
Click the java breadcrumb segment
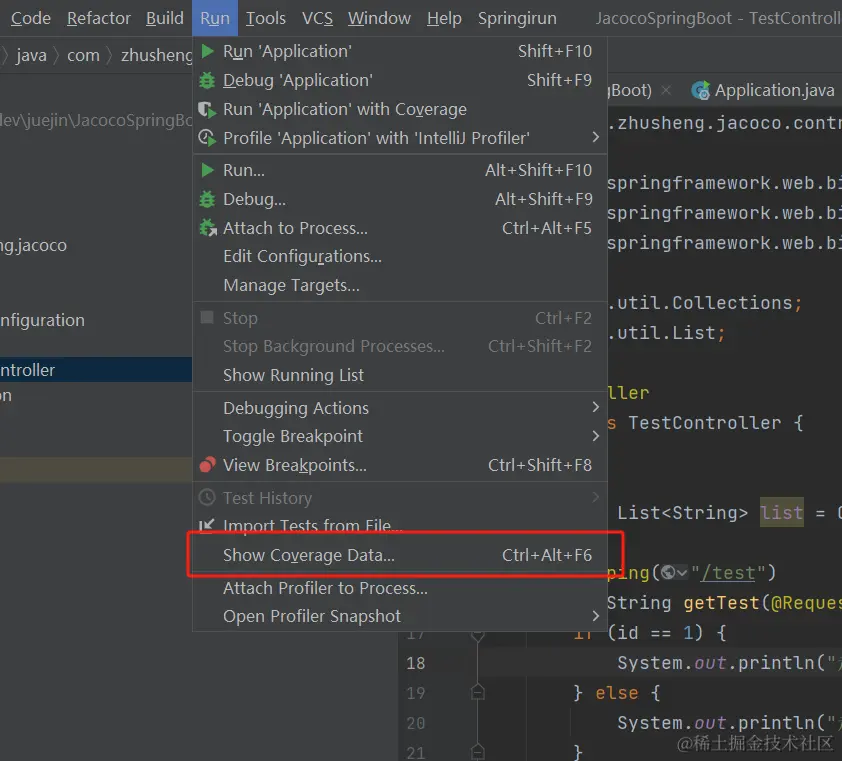click(31, 55)
